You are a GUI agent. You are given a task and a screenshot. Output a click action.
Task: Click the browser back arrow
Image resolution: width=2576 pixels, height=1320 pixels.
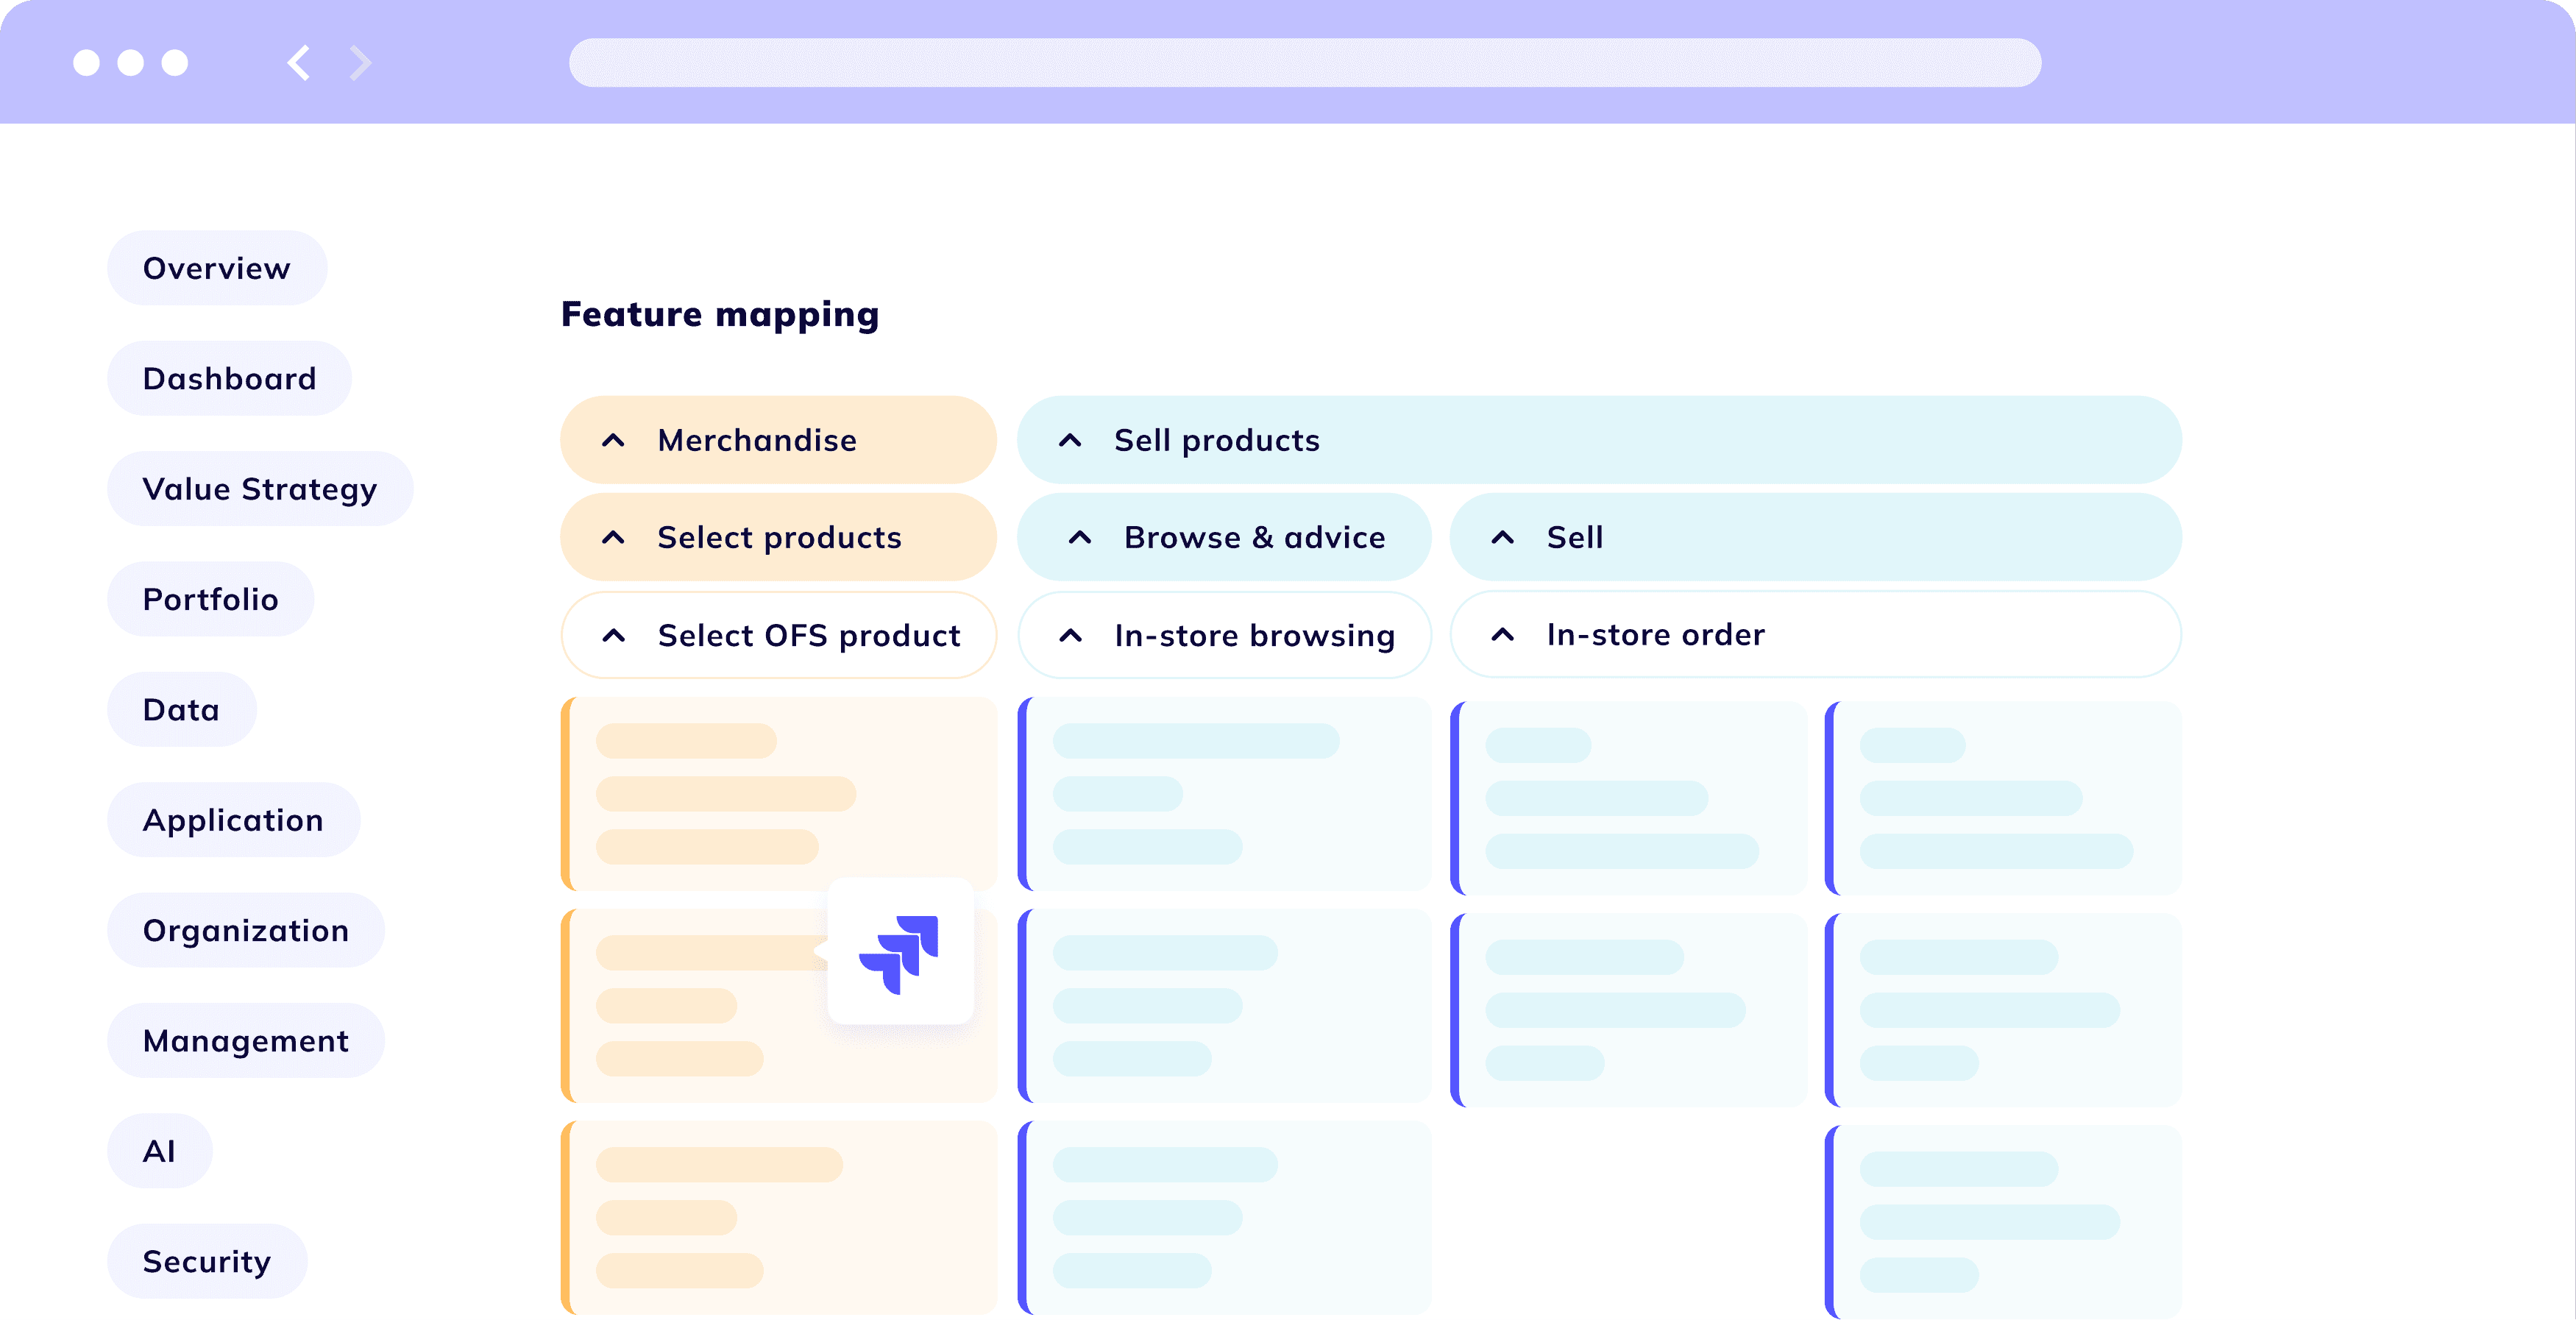[298, 63]
